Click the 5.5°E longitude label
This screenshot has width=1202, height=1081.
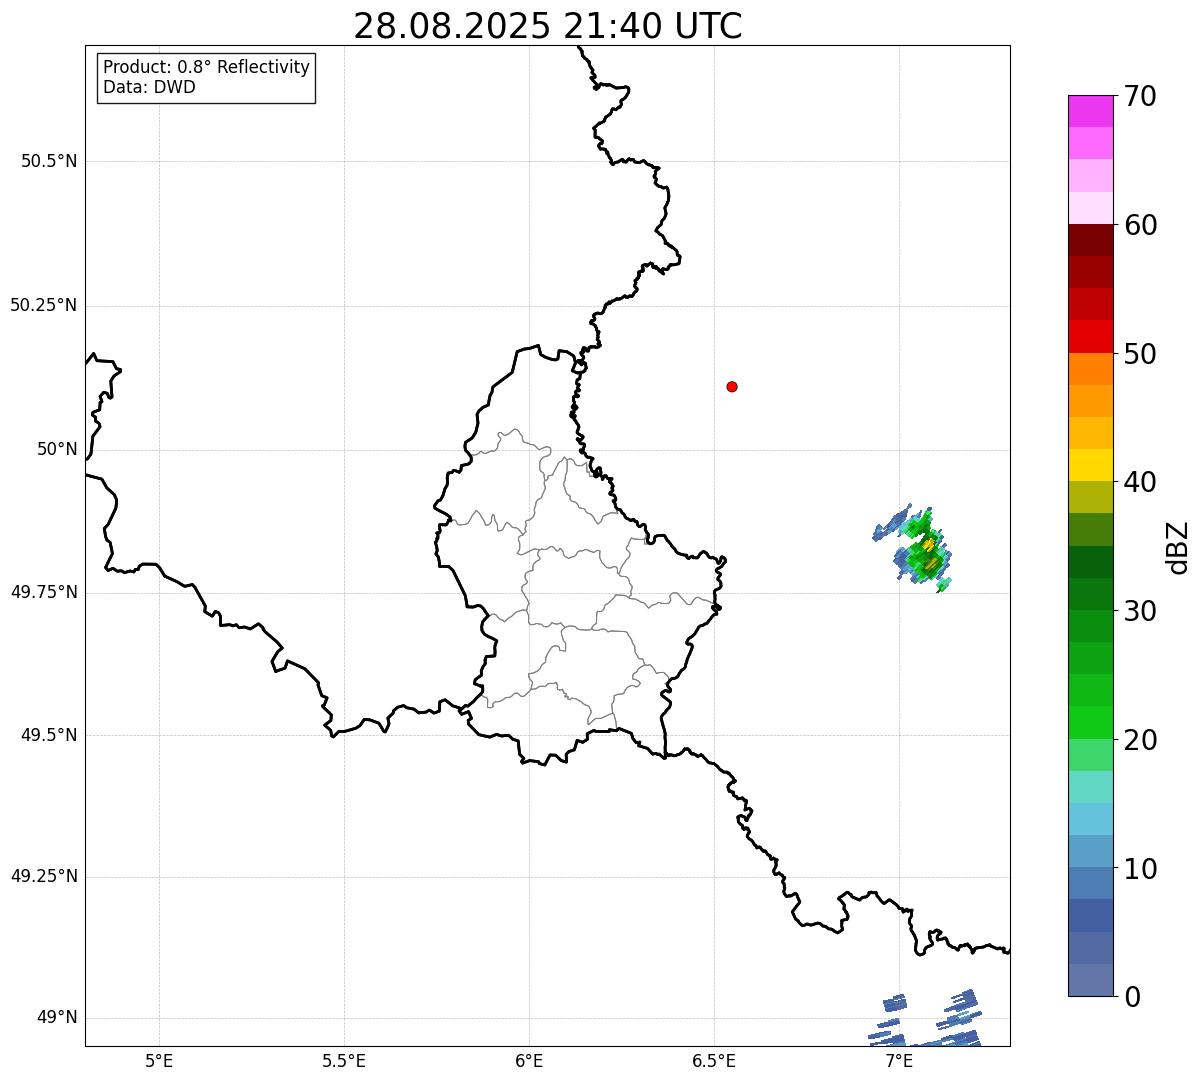[344, 1060]
